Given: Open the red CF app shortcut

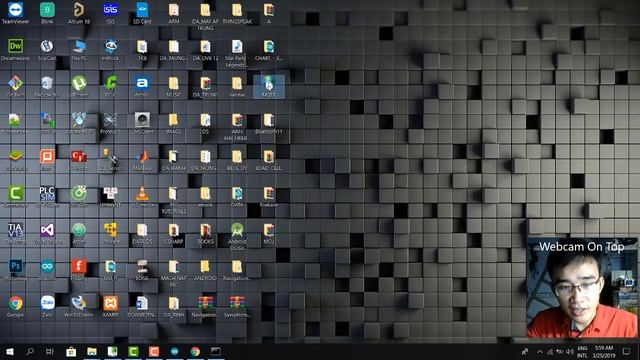Looking at the screenshot, I should pyautogui.click(x=79, y=160).
